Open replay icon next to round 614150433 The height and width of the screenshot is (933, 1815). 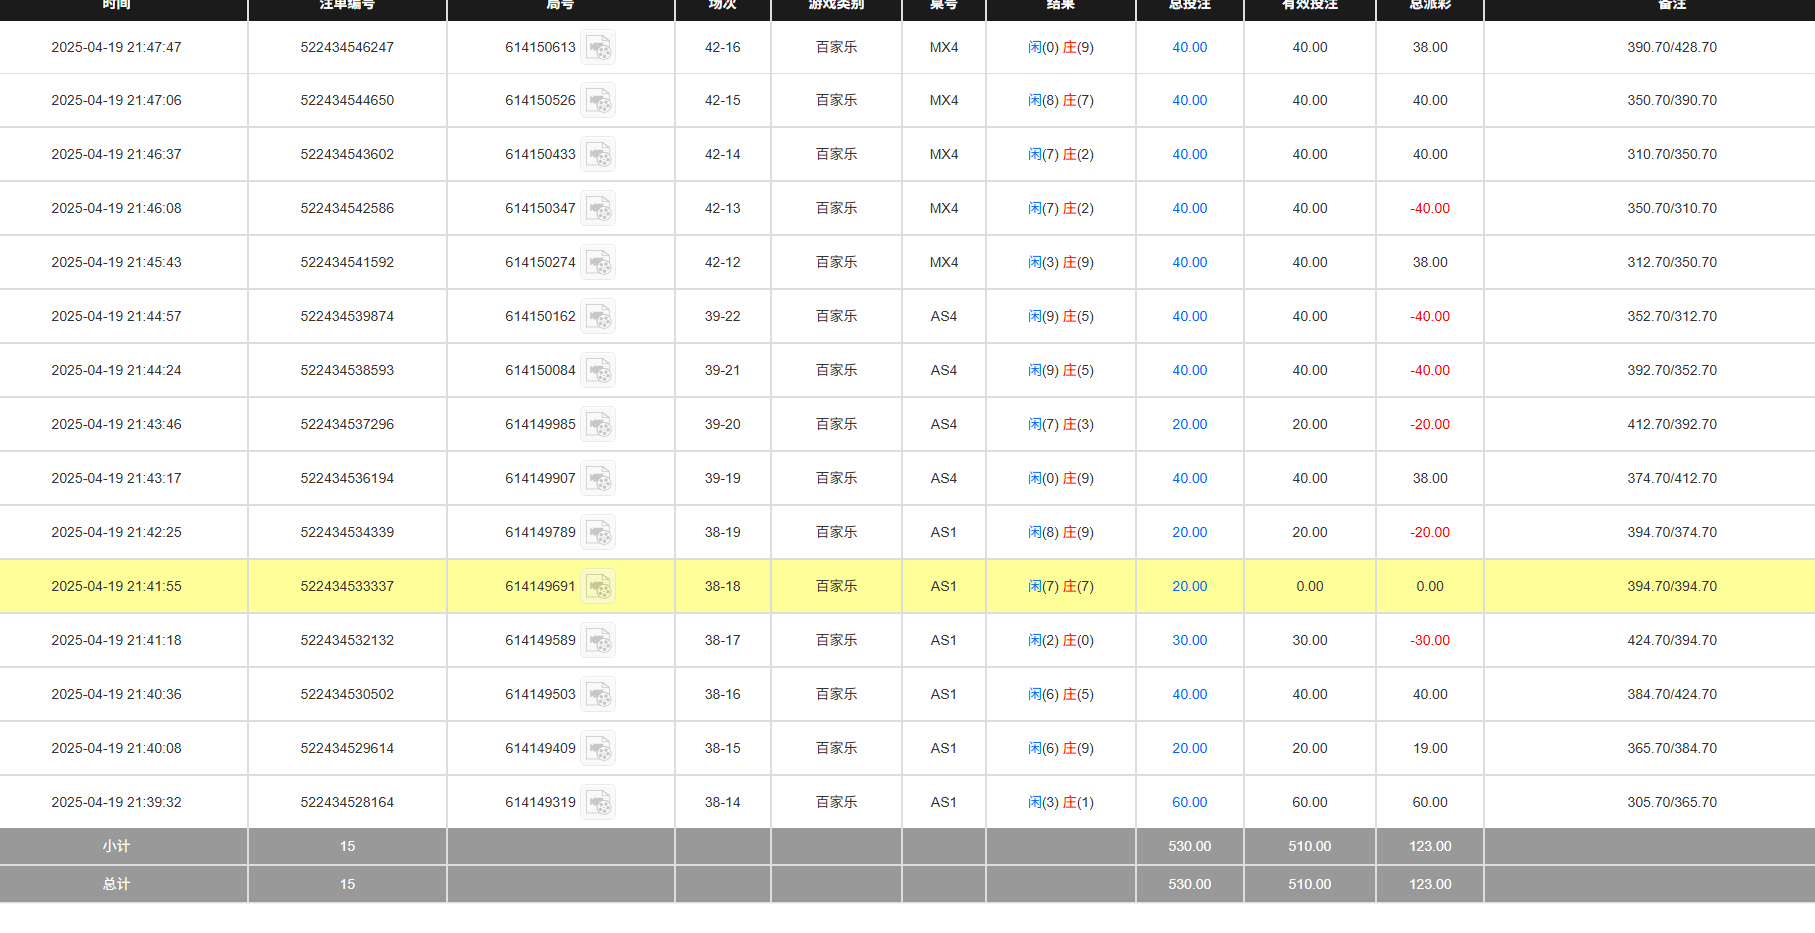598,155
